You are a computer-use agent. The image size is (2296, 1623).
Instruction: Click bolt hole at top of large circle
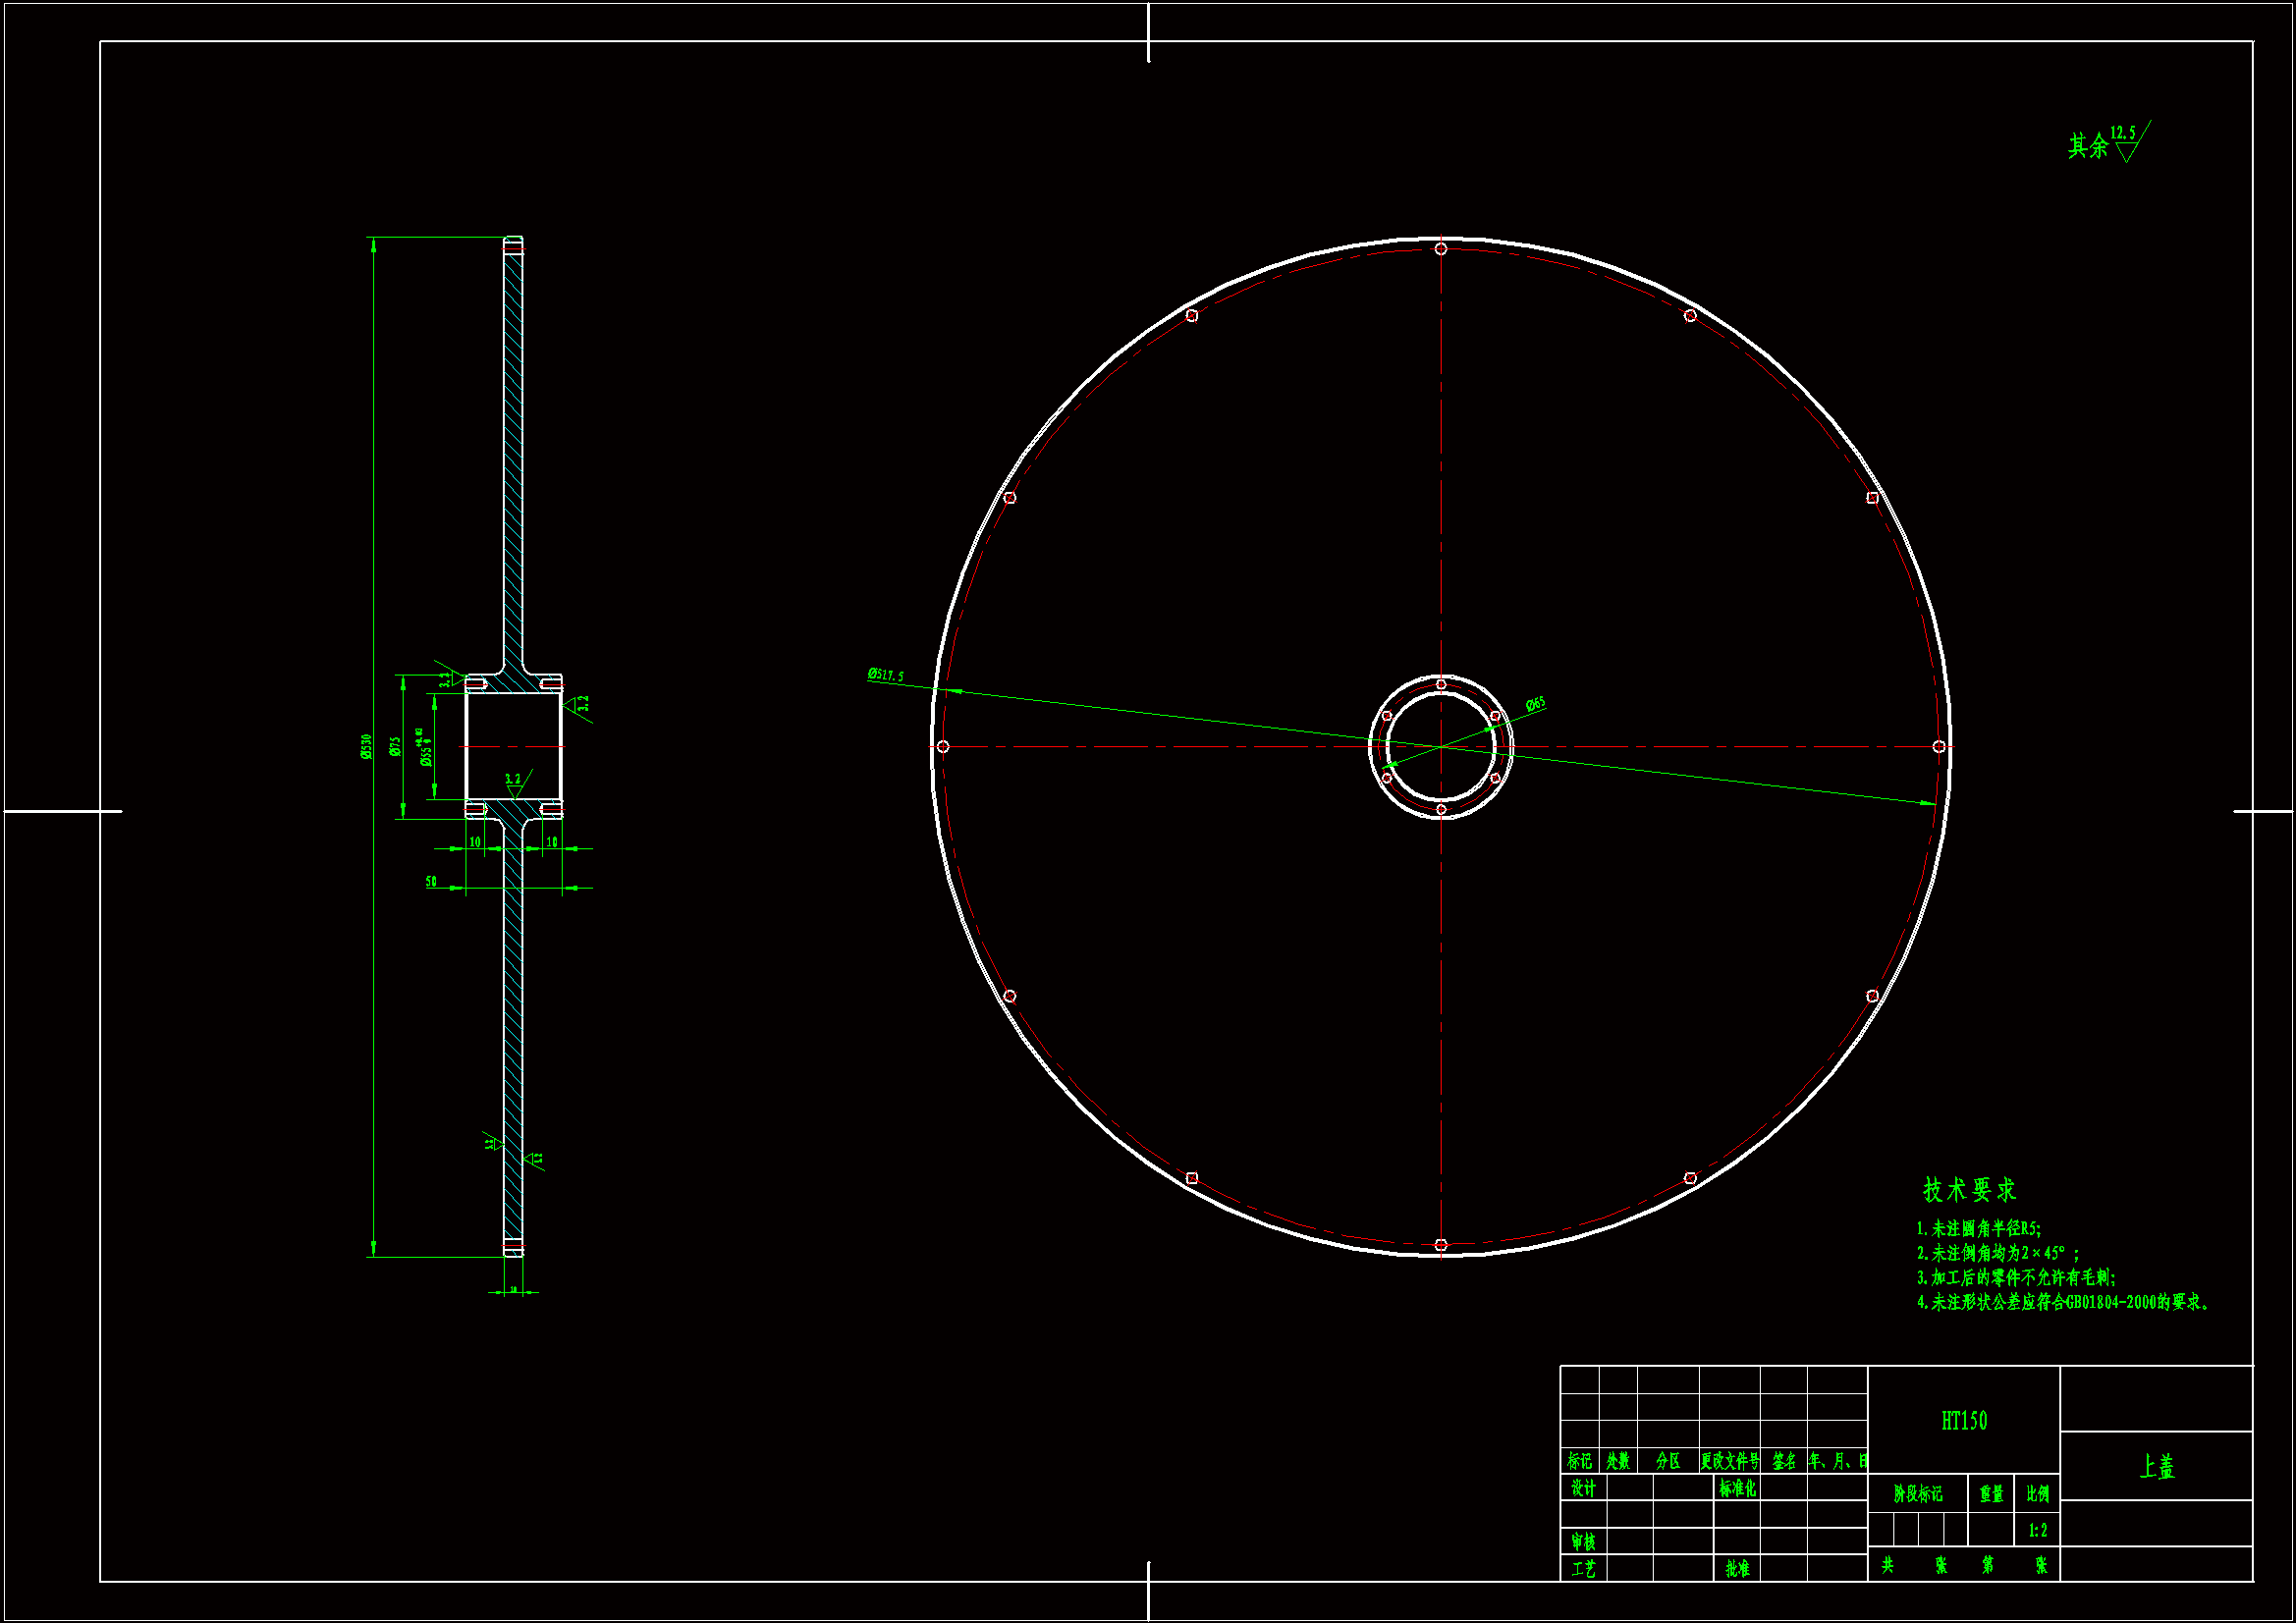[1440, 249]
